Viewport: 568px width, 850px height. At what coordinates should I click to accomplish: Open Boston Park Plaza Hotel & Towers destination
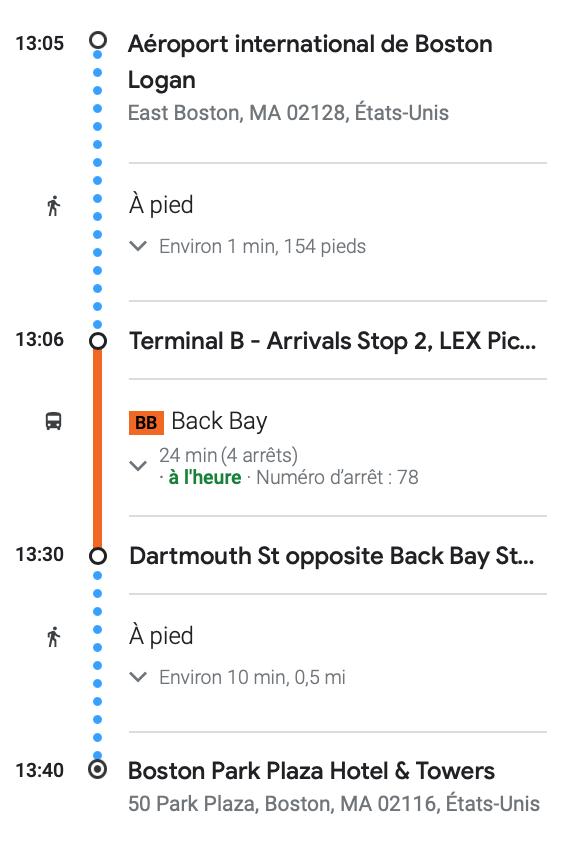(311, 770)
